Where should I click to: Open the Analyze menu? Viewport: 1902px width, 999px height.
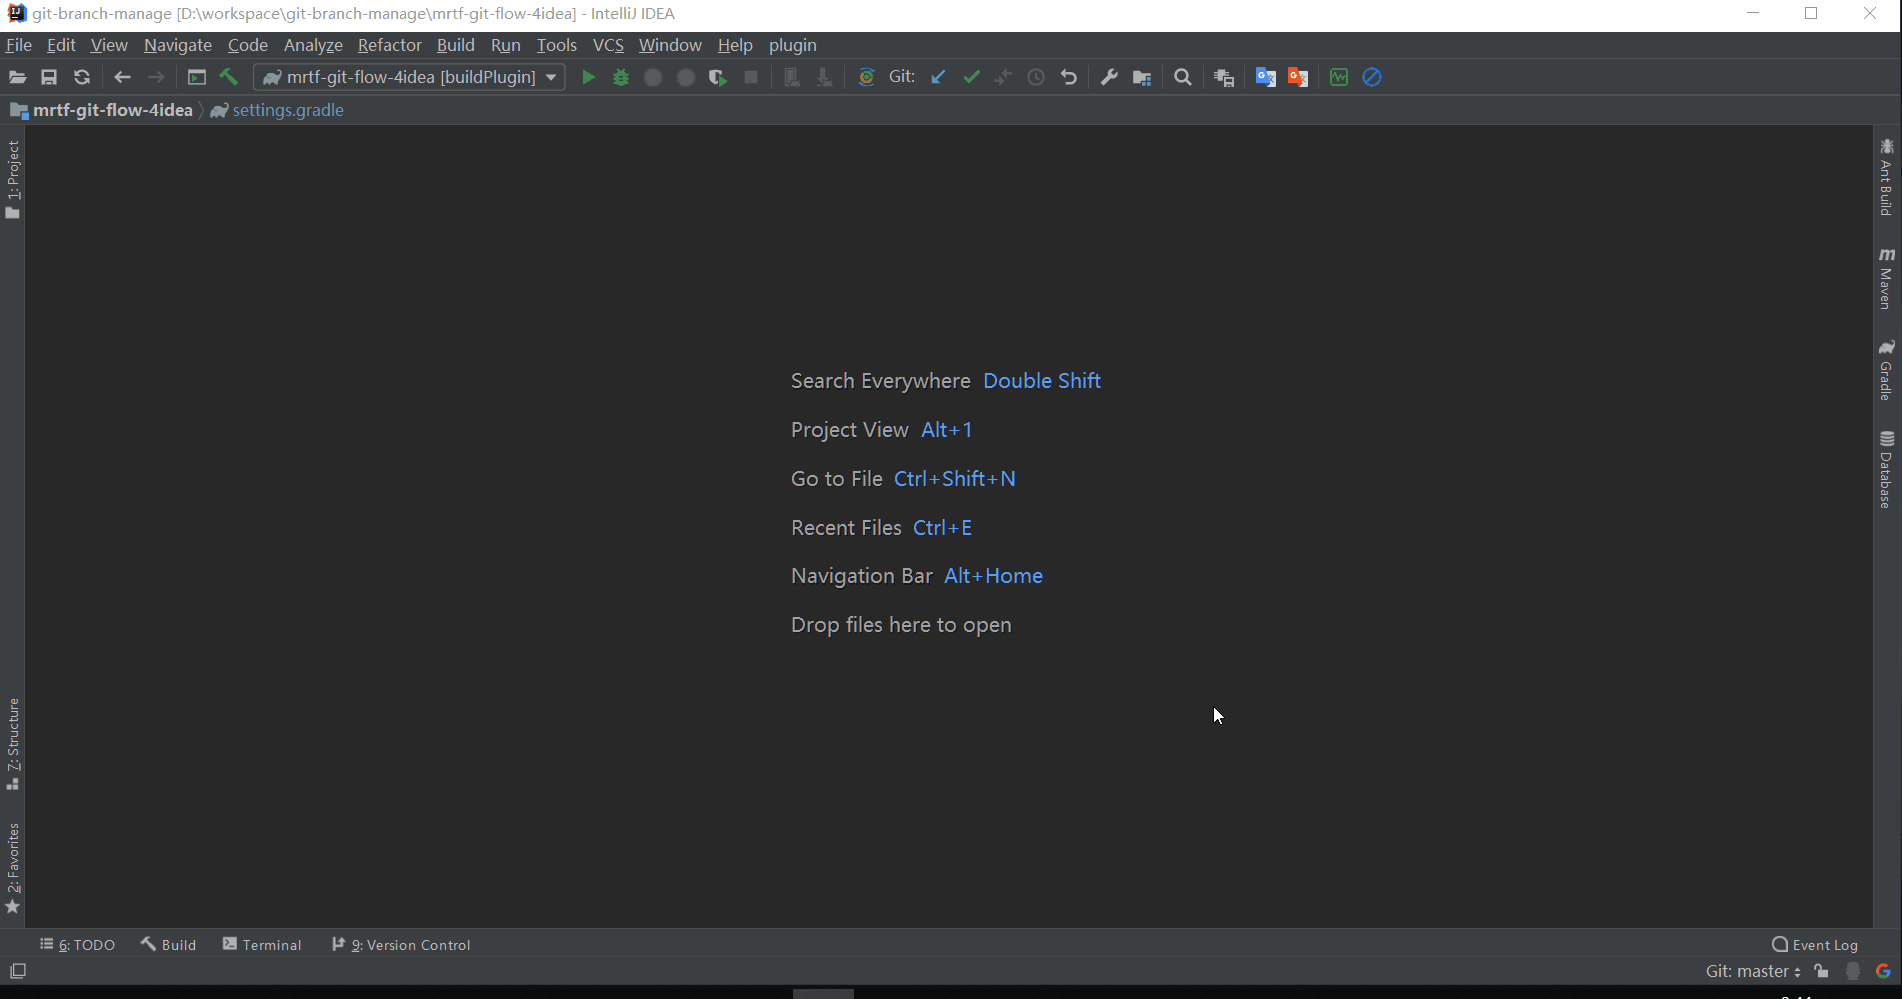coord(313,45)
